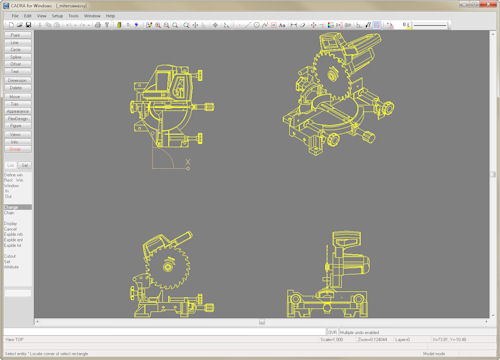Click the Zoom in magnifier icon
Viewport: 500px width, 360px height.
pyautogui.click(x=158, y=25)
